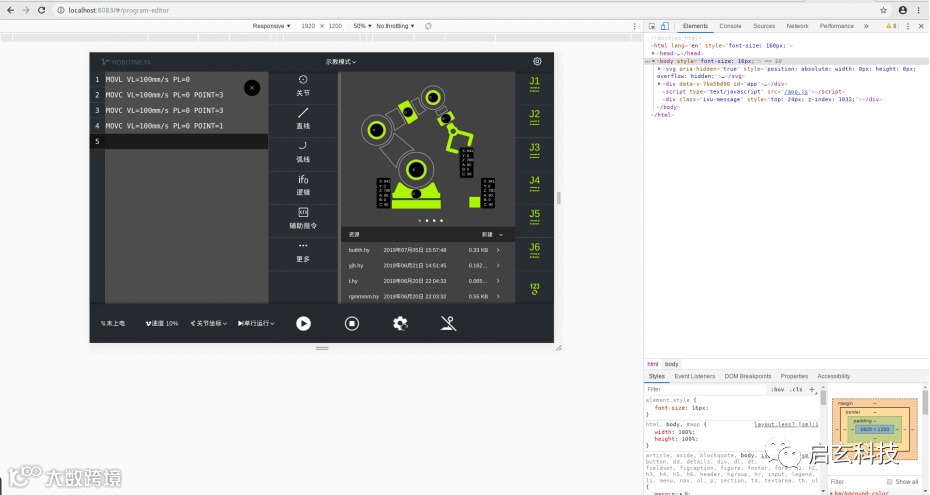Open the double-gear settings icon in bottom bar
The width and height of the screenshot is (930, 495).
click(x=400, y=323)
